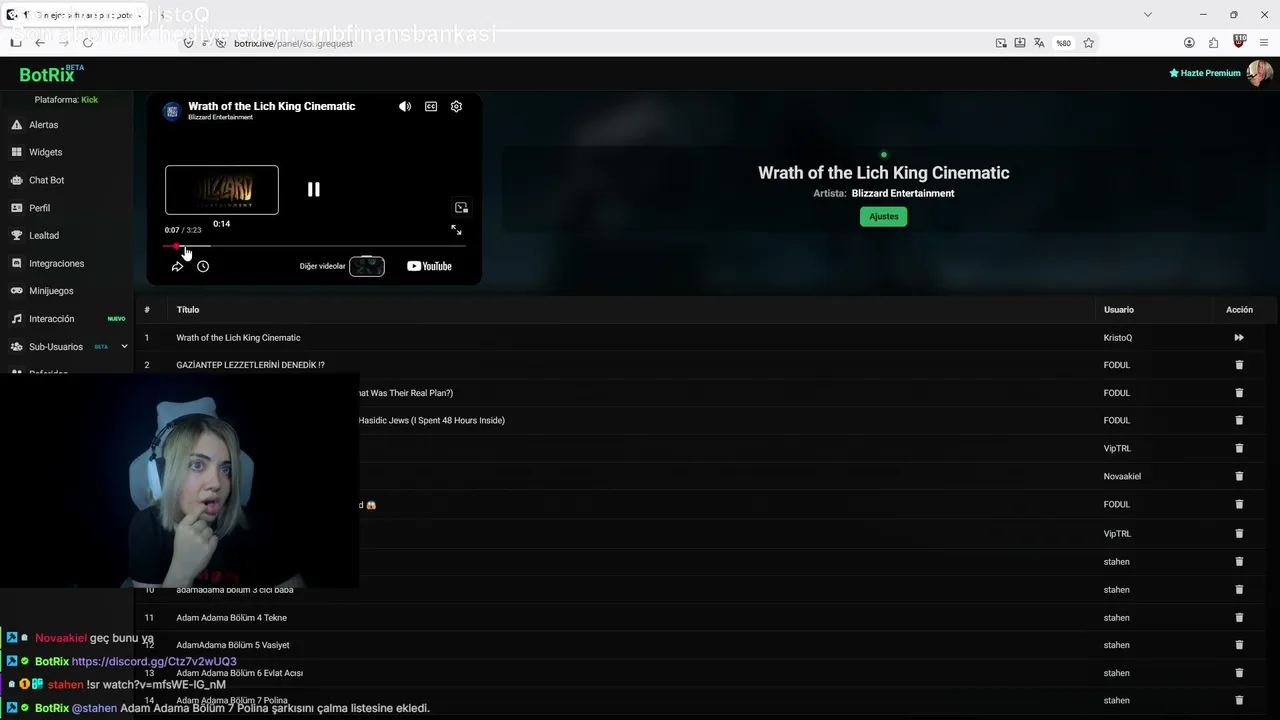Open Integraciones in the sidebar

[x=56, y=263]
